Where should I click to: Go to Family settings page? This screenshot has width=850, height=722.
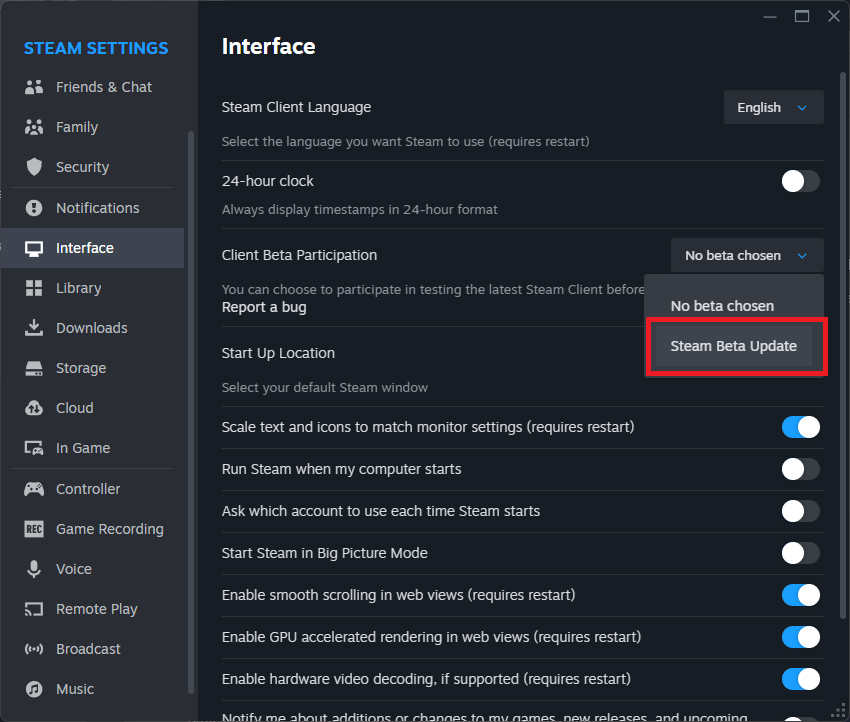[93, 127]
